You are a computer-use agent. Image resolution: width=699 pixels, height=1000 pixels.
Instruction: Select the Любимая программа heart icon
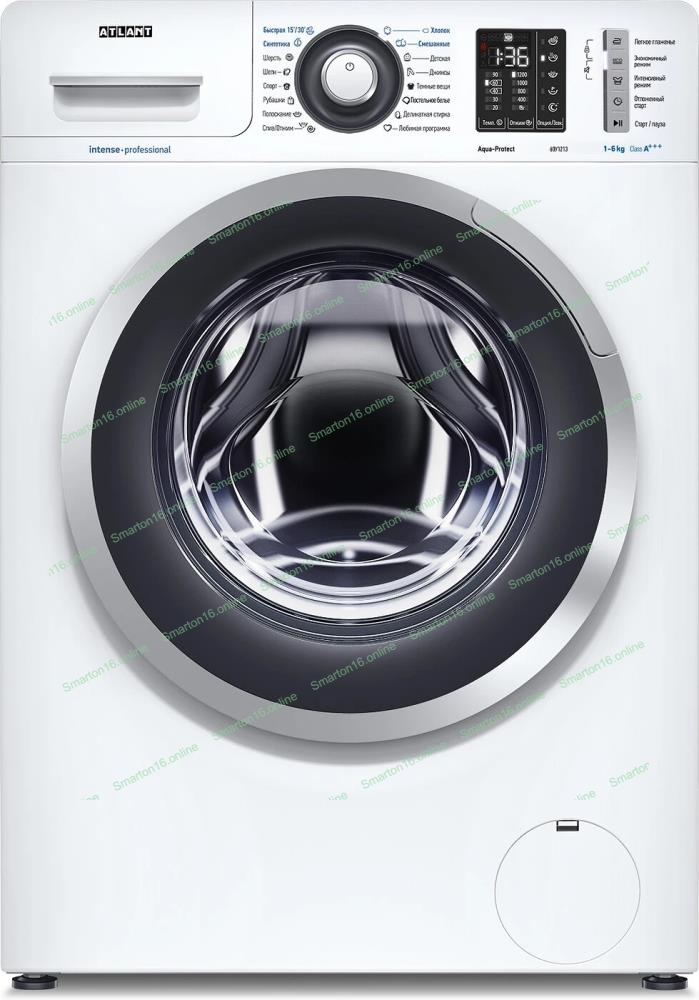[387, 129]
